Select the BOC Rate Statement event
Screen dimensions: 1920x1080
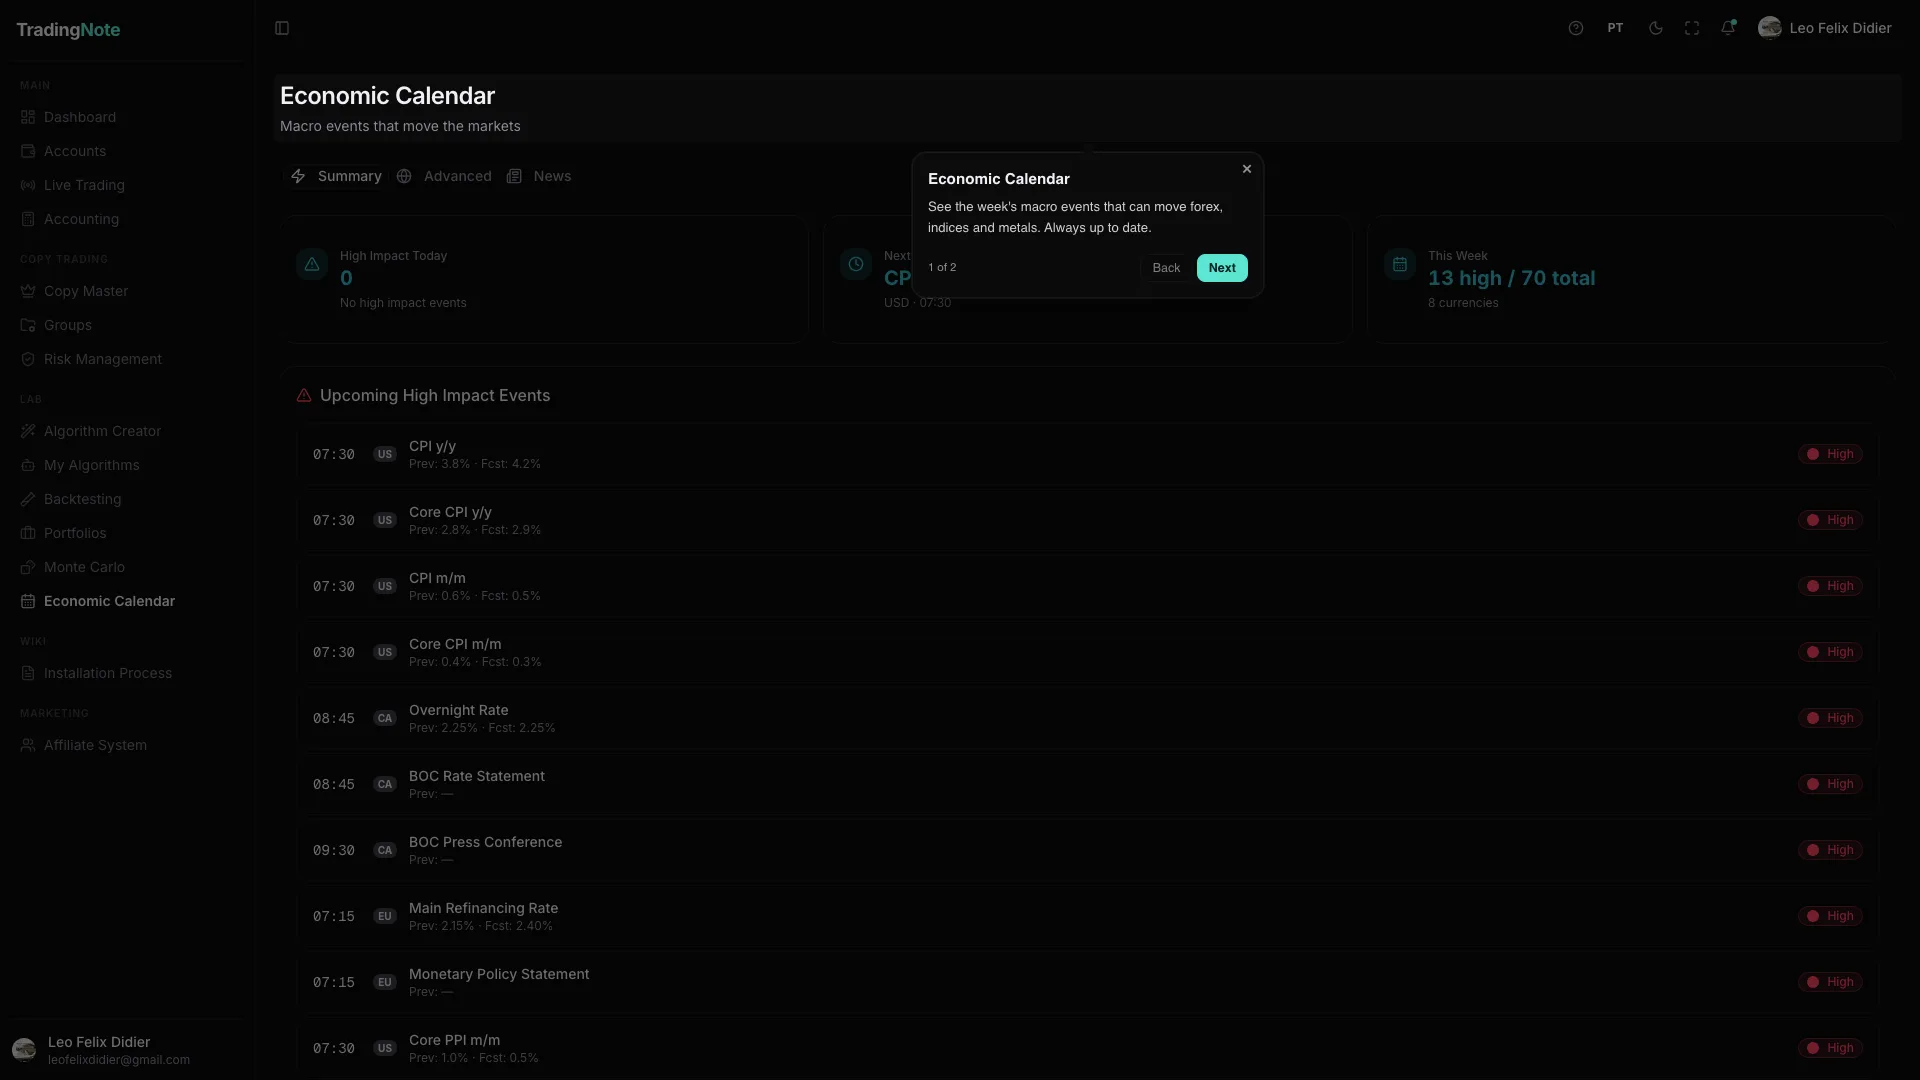(x=1087, y=784)
